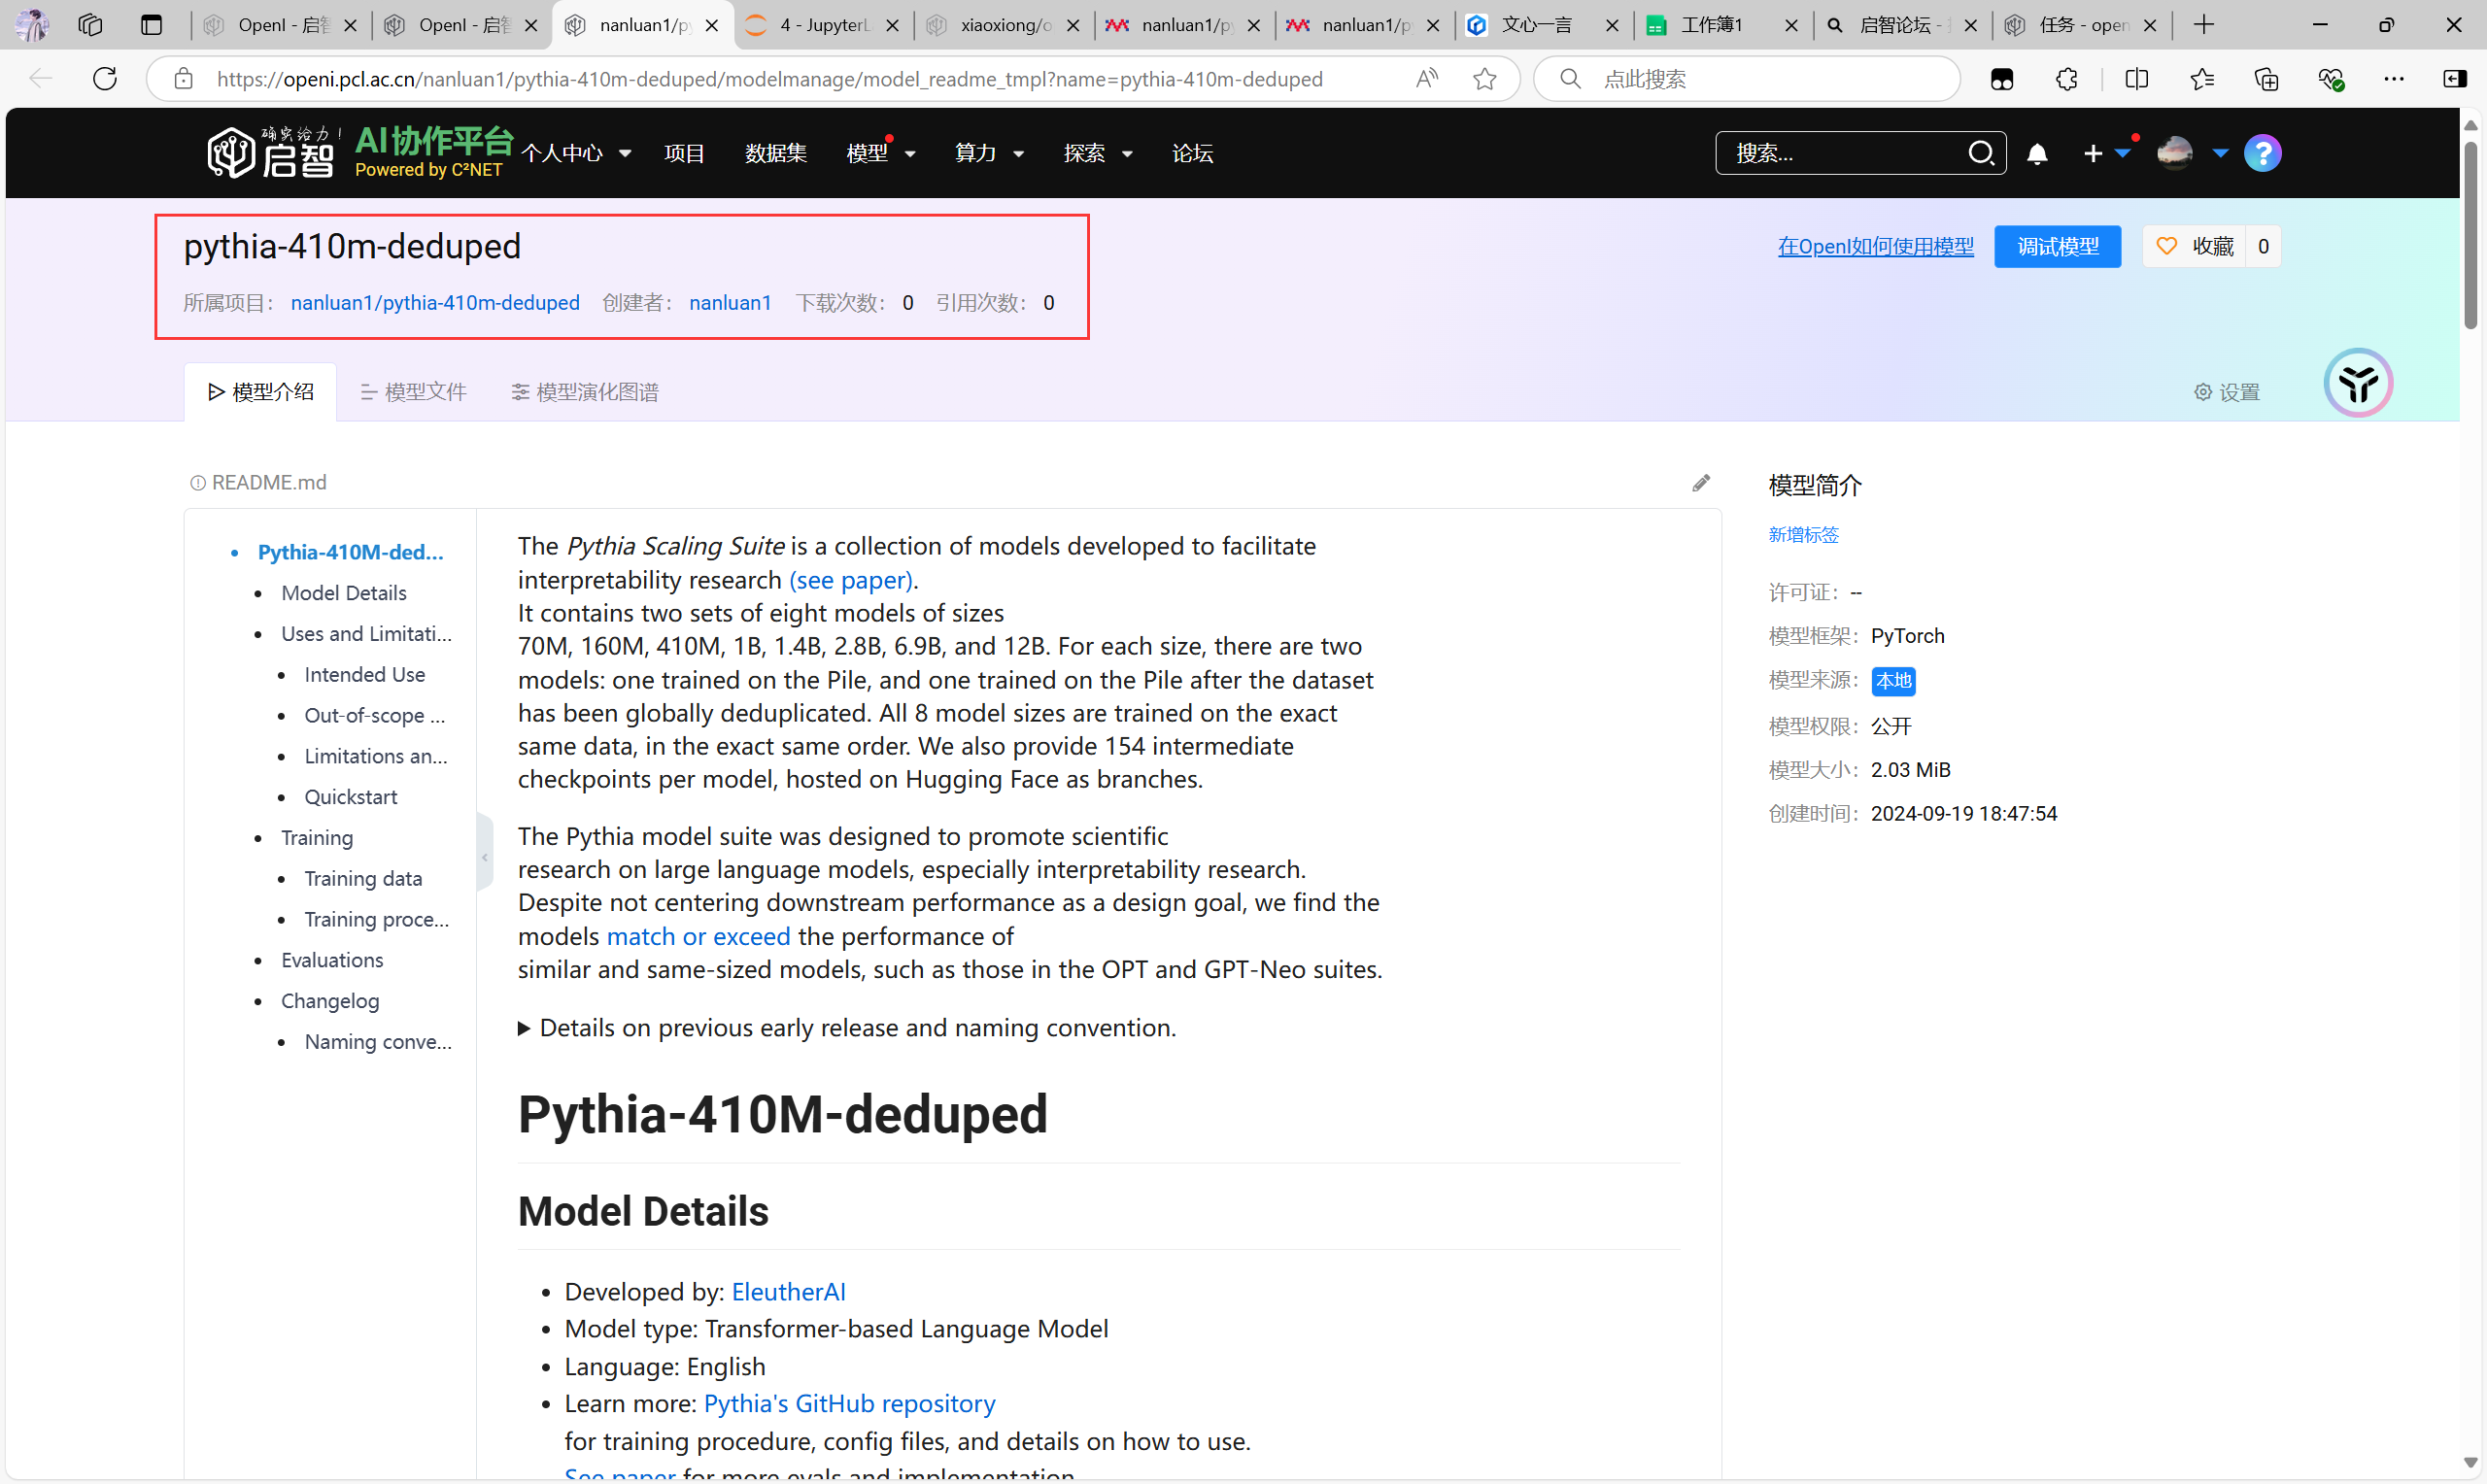Open 在OpenI如何使用模型 link
Viewport: 2487px width, 1484px height.
click(1875, 246)
